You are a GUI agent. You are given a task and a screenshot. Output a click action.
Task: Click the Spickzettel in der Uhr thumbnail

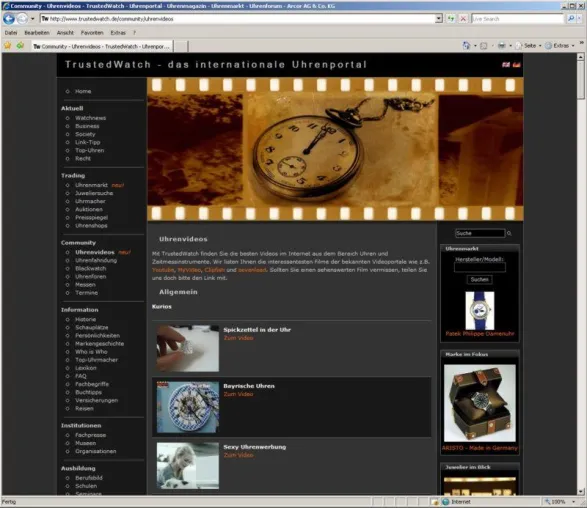click(x=188, y=348)
